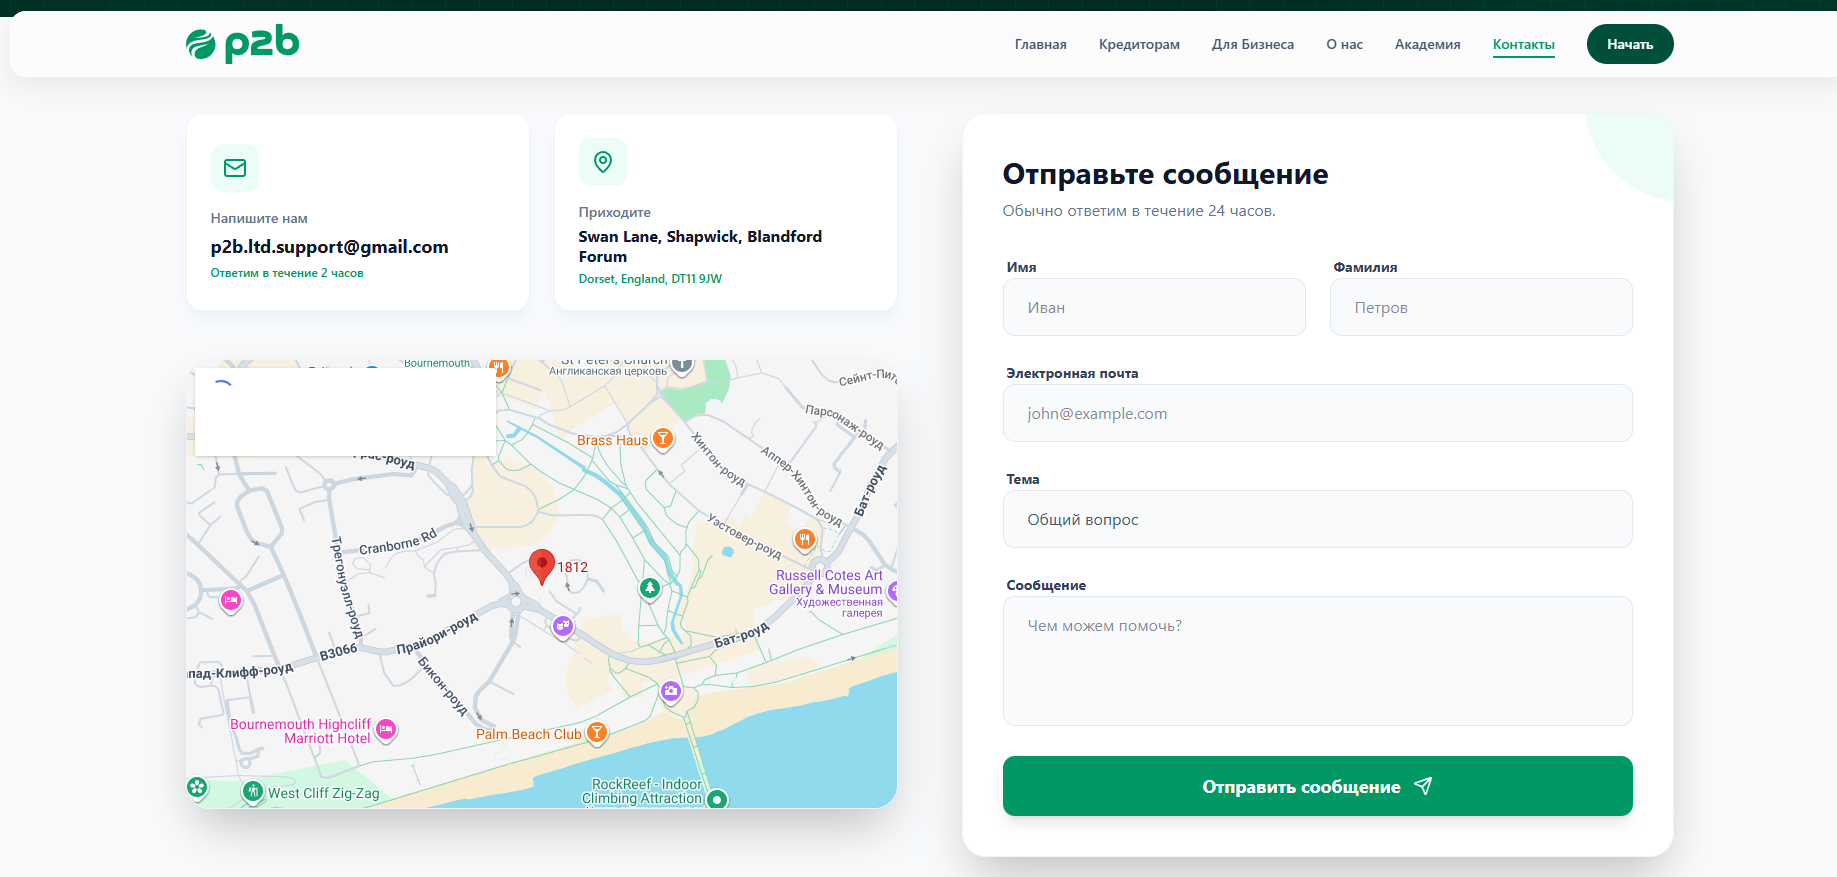Click the envelope email icon
Image resolution: width=1837 pixels, height=877 pixels.
pyautogui.click(x=235, y=168)
